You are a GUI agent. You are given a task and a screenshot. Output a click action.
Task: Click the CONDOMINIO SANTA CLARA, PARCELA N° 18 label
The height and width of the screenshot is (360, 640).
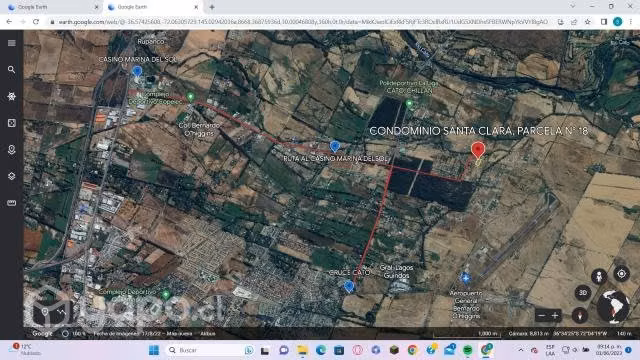click(x=478, y=131)
